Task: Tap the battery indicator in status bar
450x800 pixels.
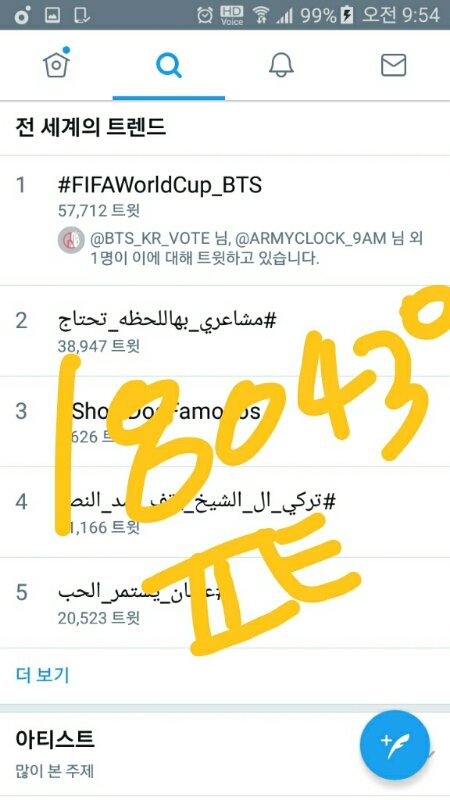Action: 347,15
